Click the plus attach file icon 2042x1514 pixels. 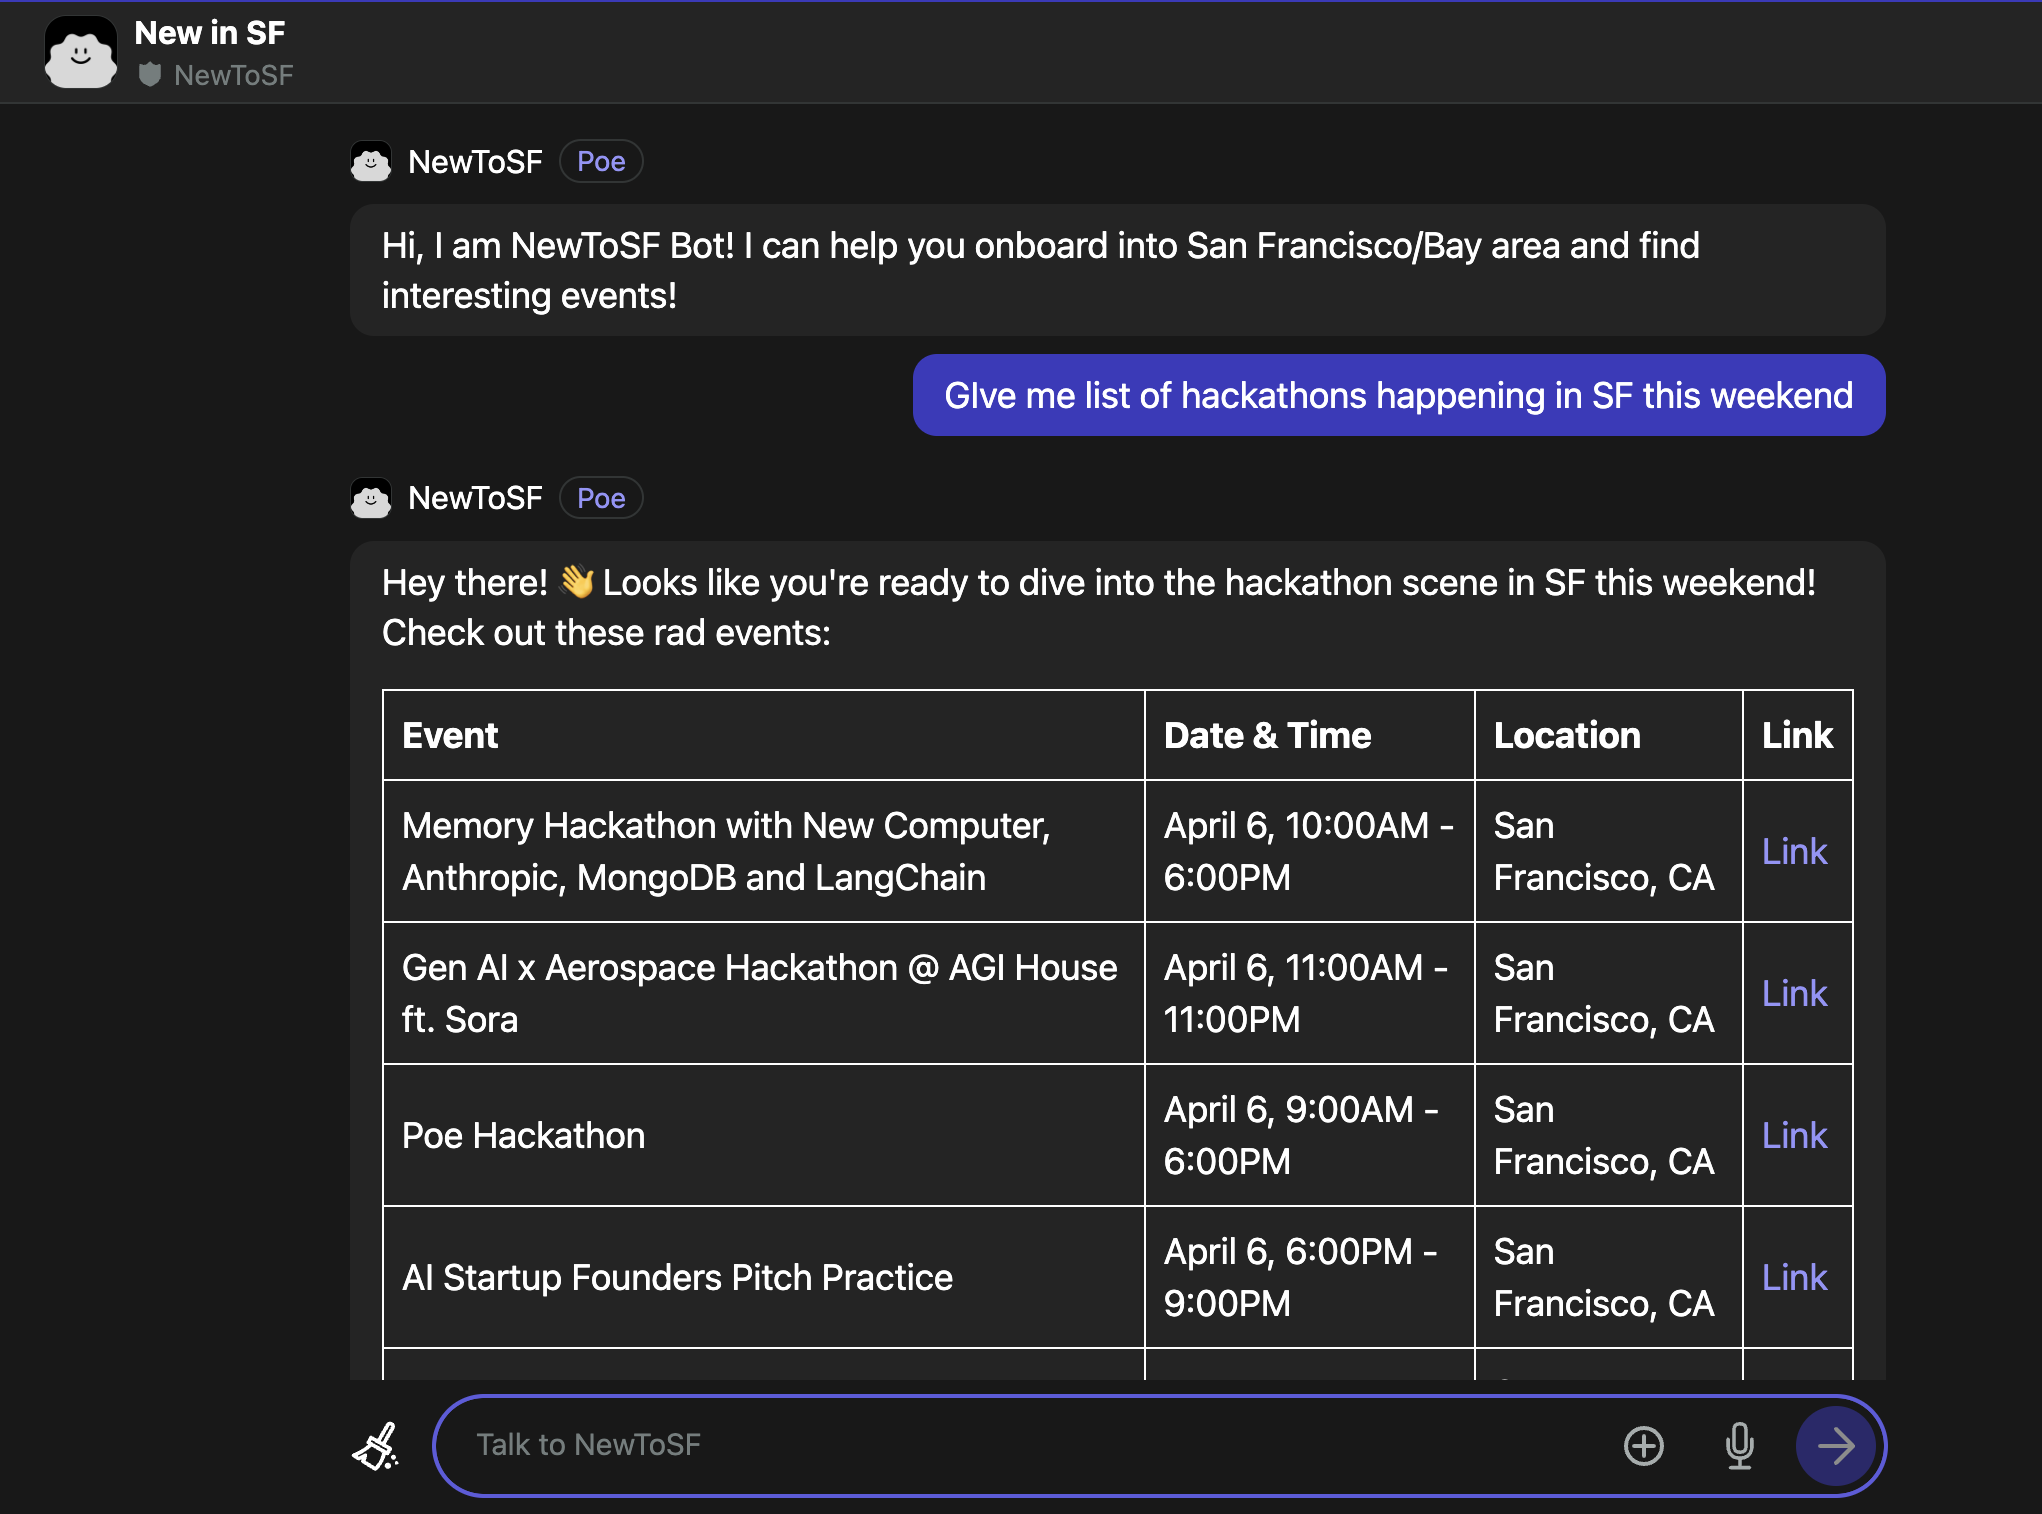[1643, 1446]
